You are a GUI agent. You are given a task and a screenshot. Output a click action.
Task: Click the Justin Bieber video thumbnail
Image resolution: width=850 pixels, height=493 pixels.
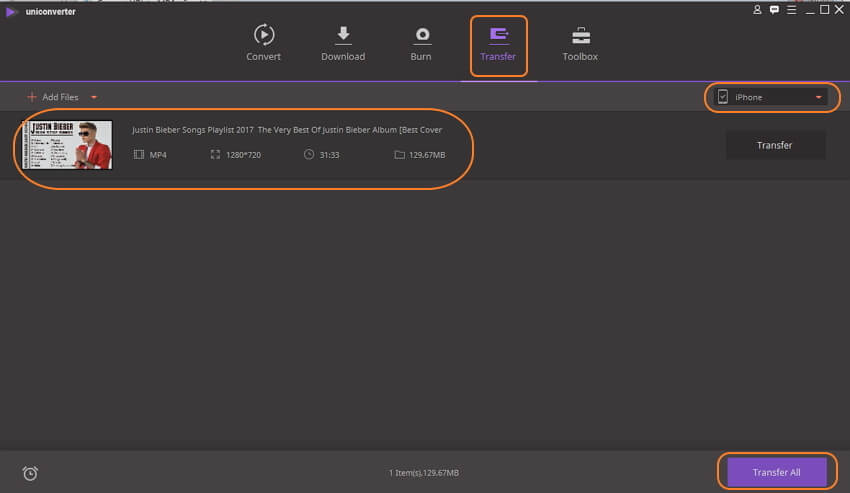67,145
